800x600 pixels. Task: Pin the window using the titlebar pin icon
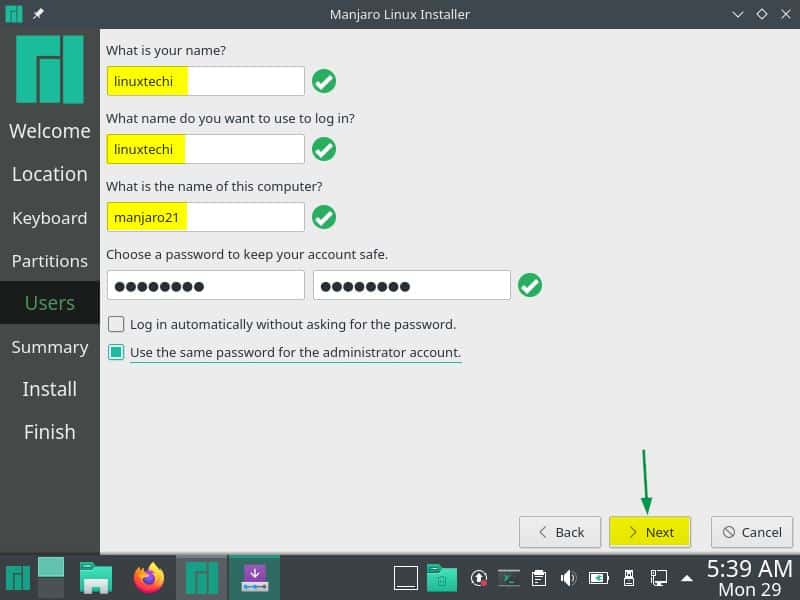[39, 14]
